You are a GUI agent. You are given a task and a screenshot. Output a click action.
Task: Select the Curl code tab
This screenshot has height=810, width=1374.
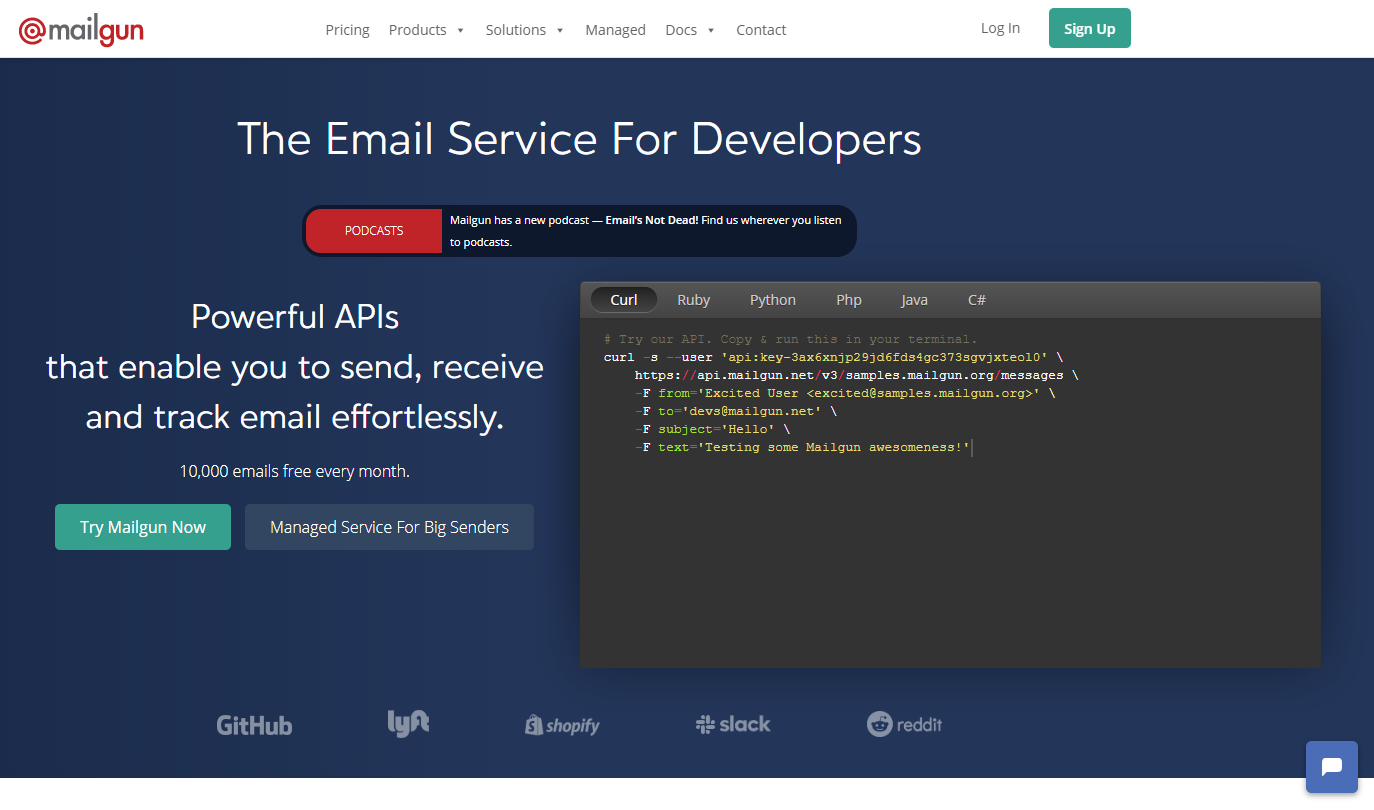click(x=624, y=300)
